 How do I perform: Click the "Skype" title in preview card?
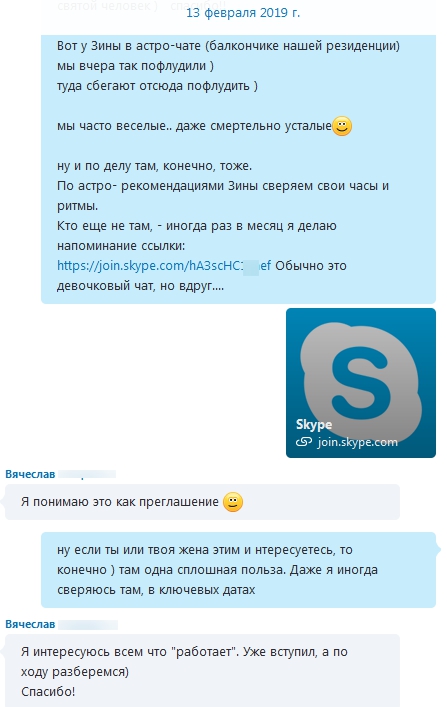314,424
